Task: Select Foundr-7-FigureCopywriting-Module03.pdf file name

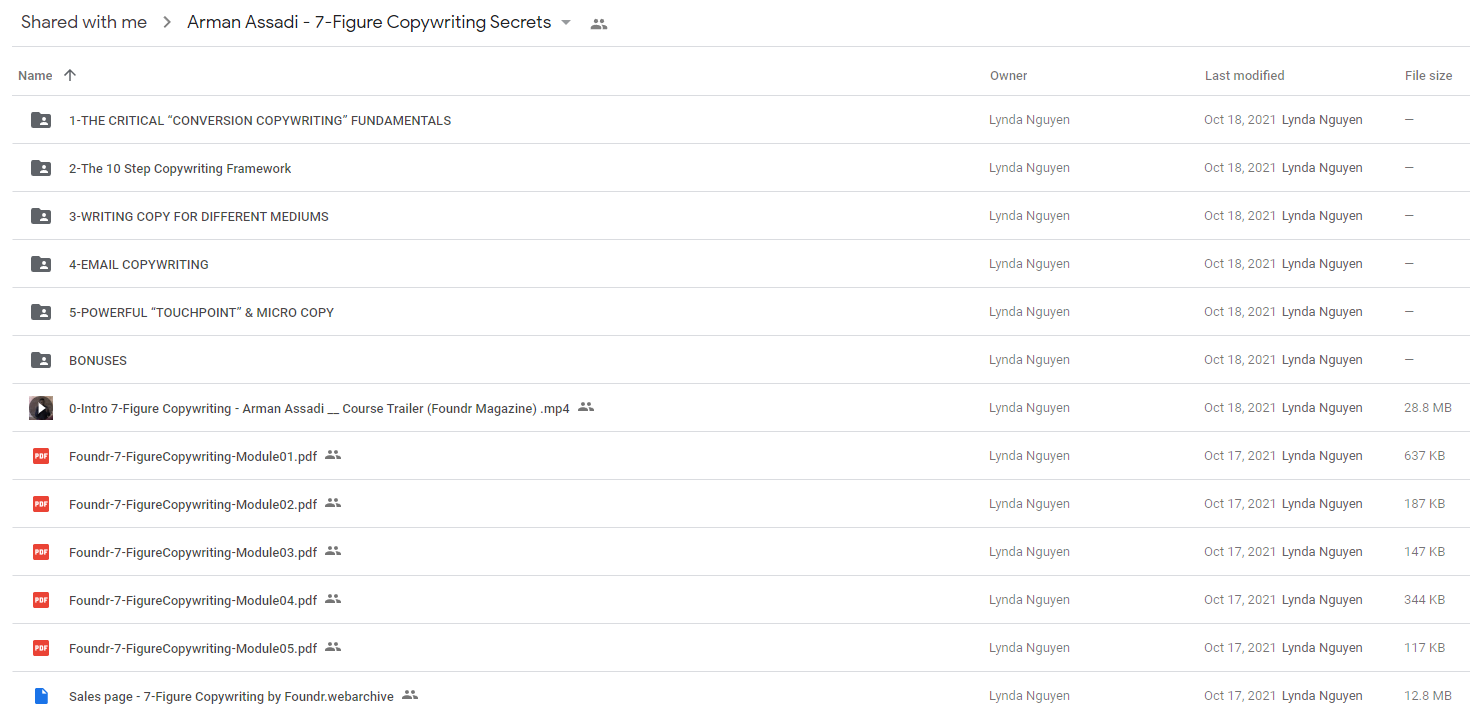Action: [193, 553]
